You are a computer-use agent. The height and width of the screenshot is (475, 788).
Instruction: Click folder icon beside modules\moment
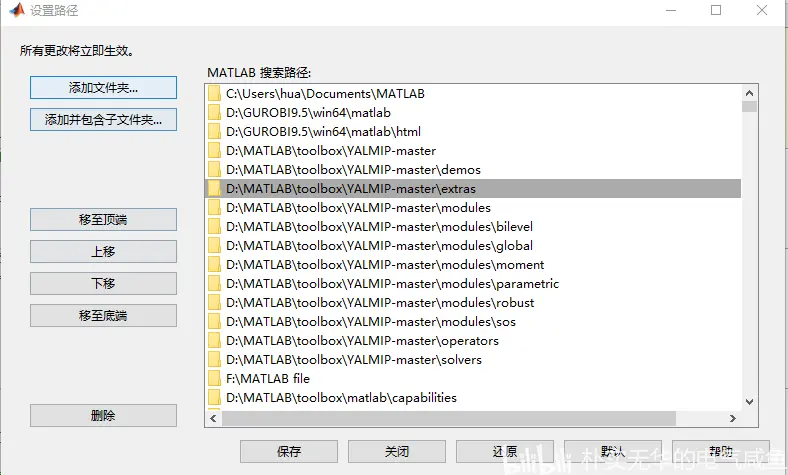tap(215, 264)
